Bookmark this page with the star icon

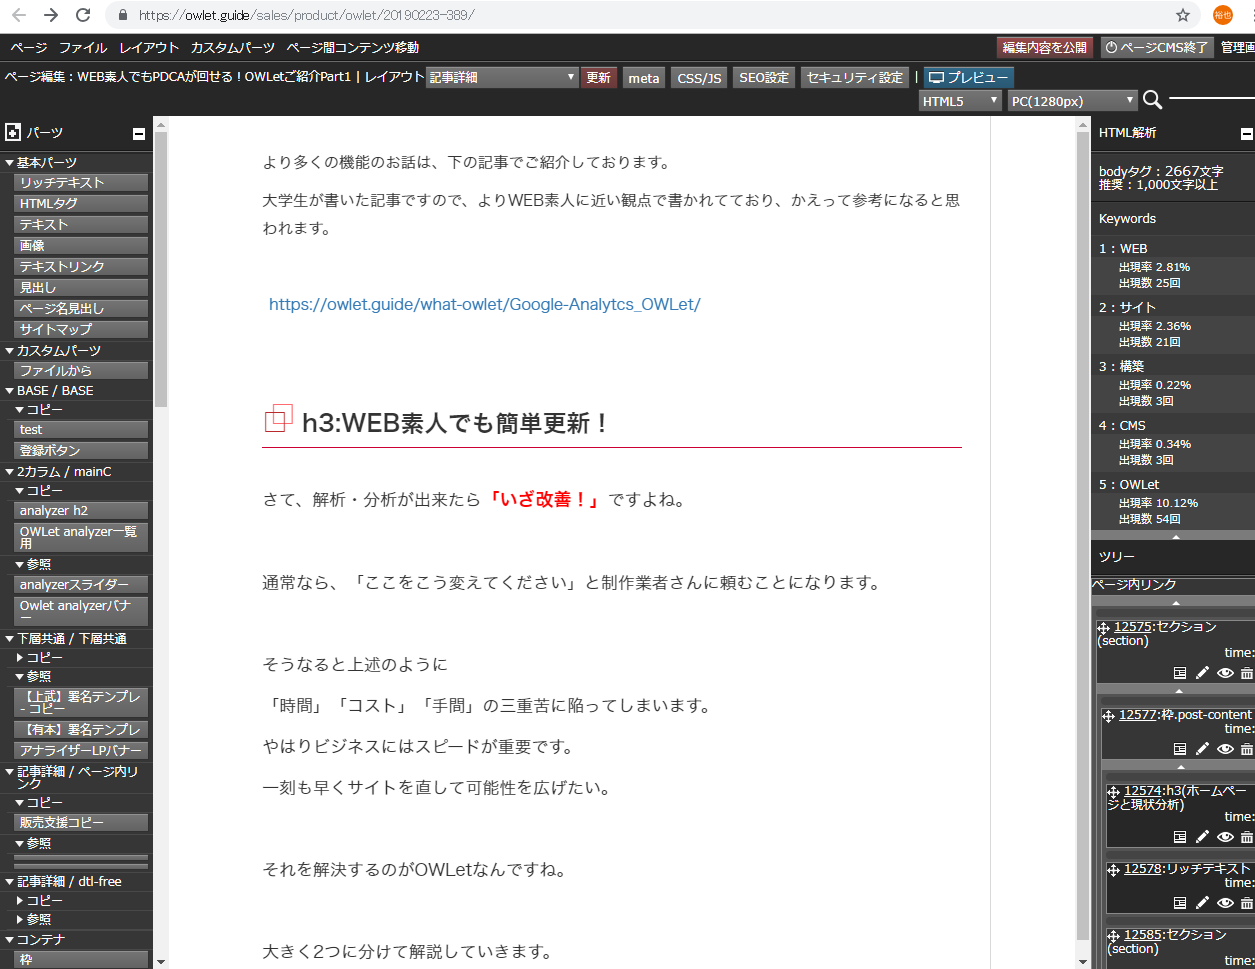[1183, 15]
